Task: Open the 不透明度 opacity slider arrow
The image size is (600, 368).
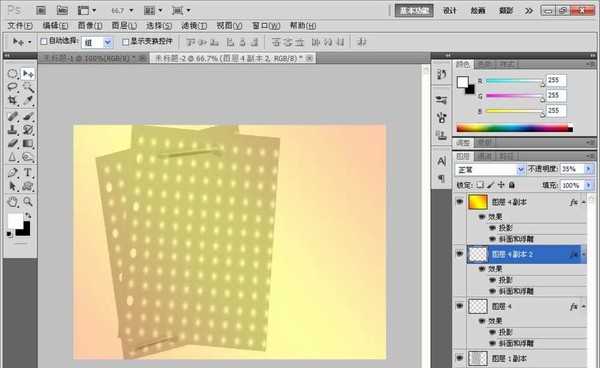Action: click(589, 169)
